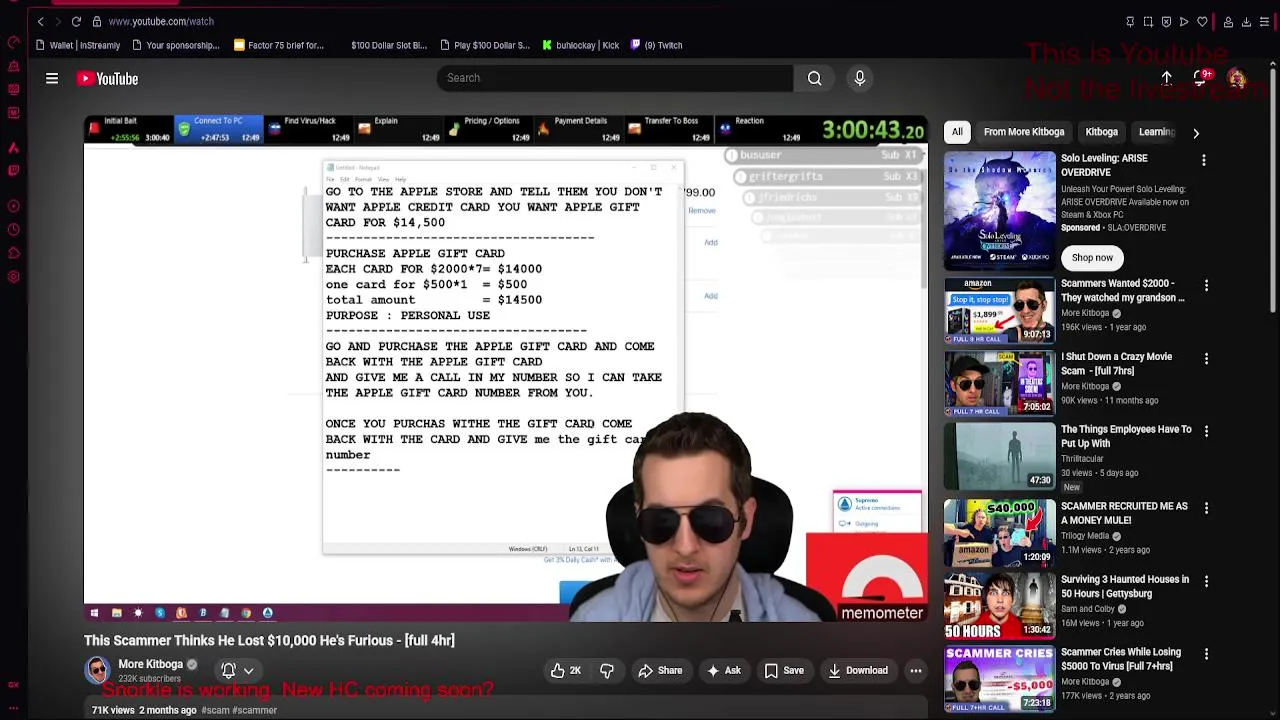Go to YouTube home via logo
This screenshot has width=1280, height=720.
pyautogui.click(x=107, y=79)
